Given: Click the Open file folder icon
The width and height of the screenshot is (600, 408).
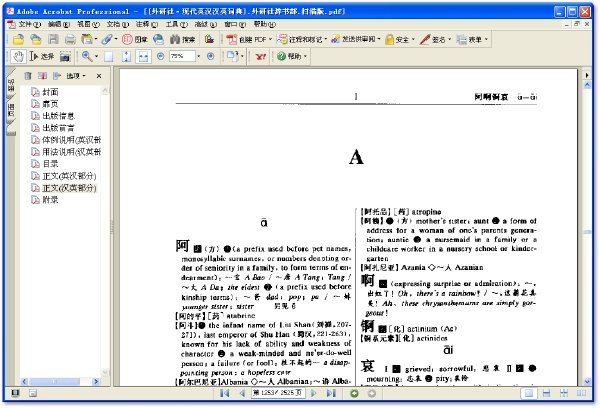Looking at the screenshot, I should pos(18,39).
